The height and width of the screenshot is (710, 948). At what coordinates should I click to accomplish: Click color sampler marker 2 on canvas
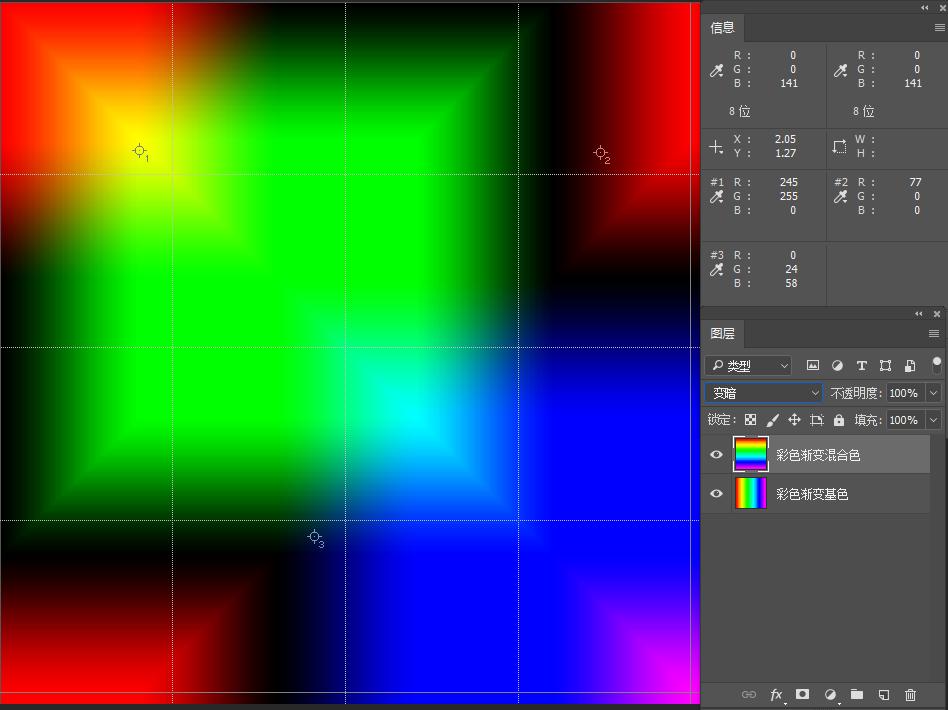[x=600, y=152]
